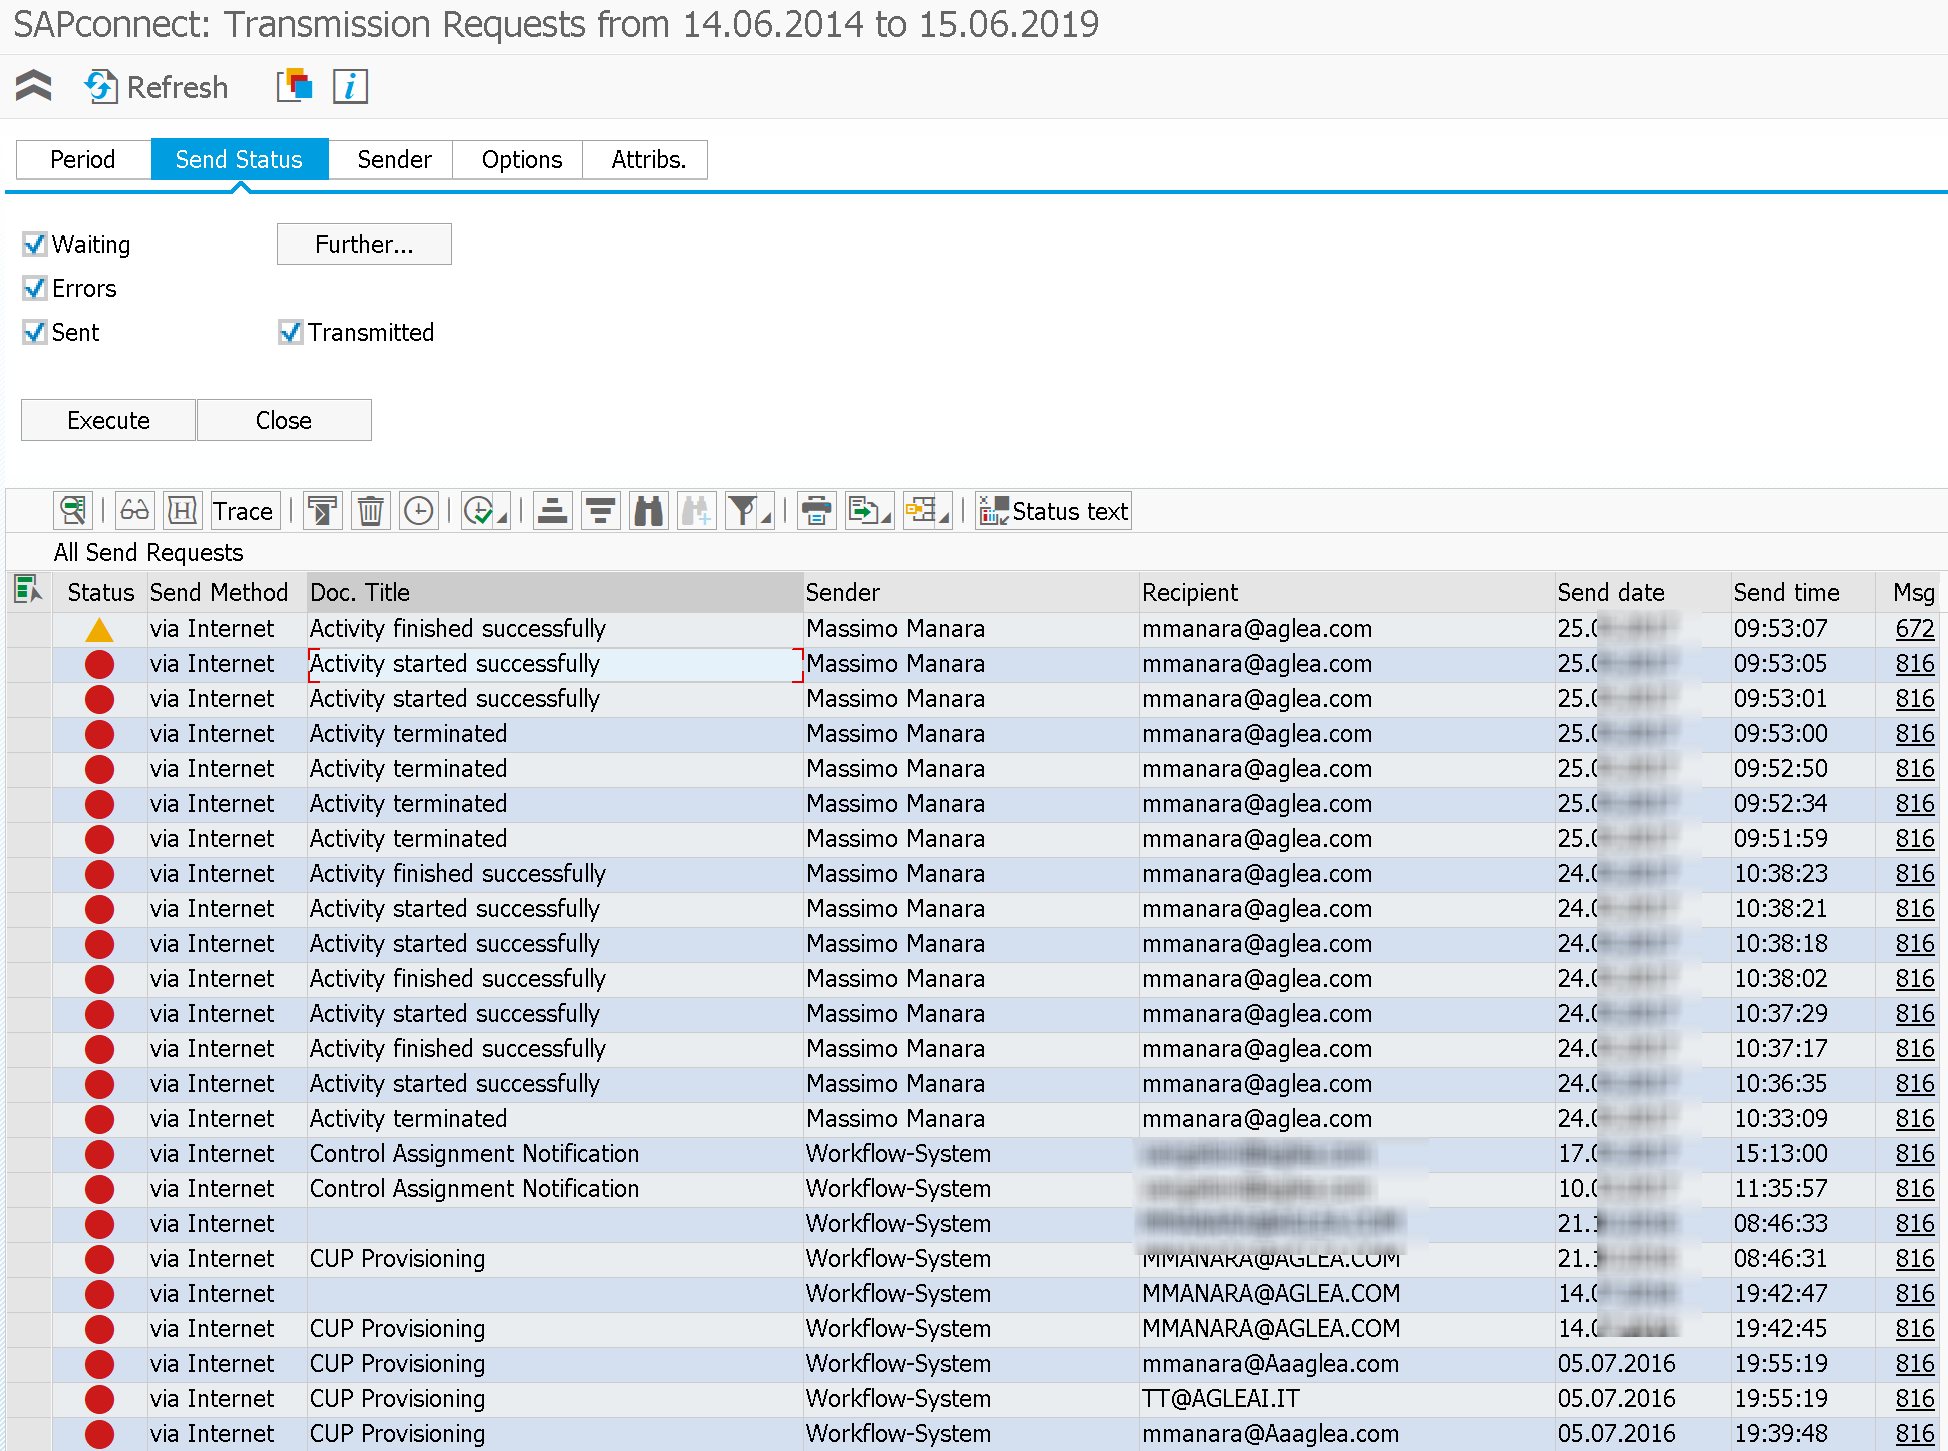This screenshot has height=1451, width=1948.
Task: Click the Delete trash can icon
Action: [370, 511]
